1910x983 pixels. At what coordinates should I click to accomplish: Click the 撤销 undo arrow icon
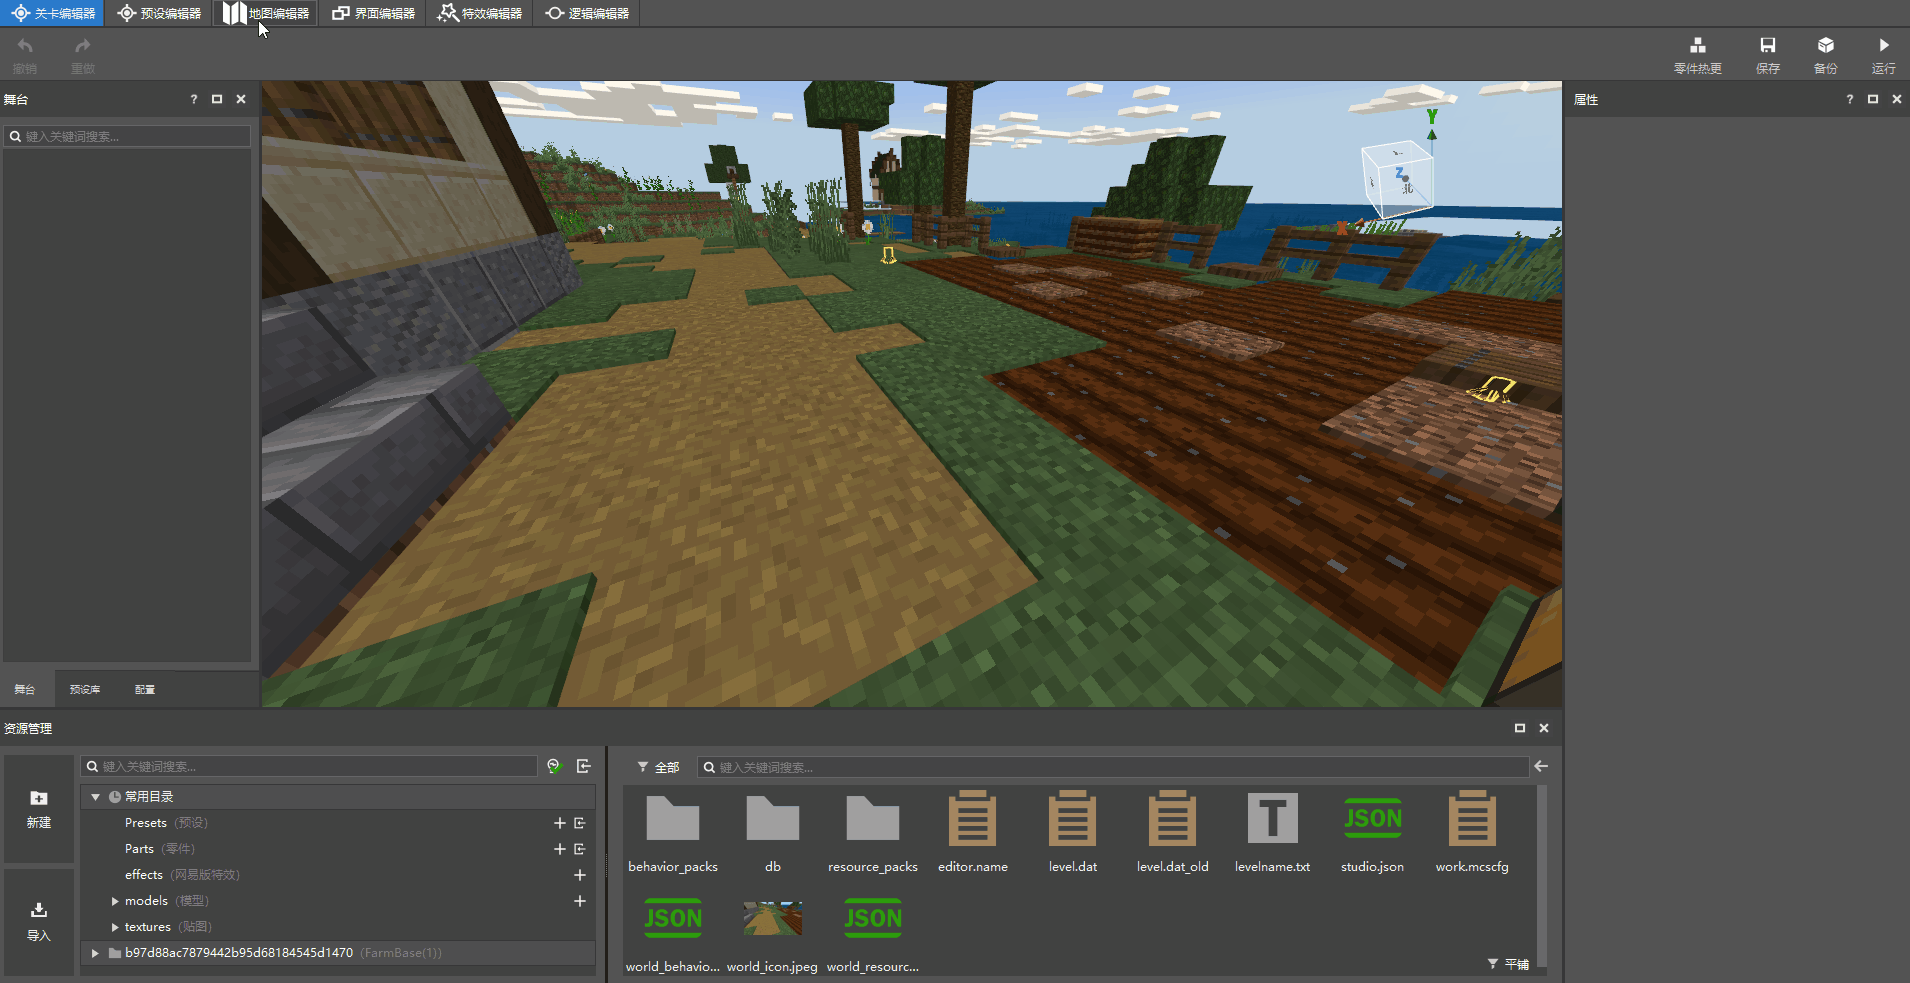point(25,46)
